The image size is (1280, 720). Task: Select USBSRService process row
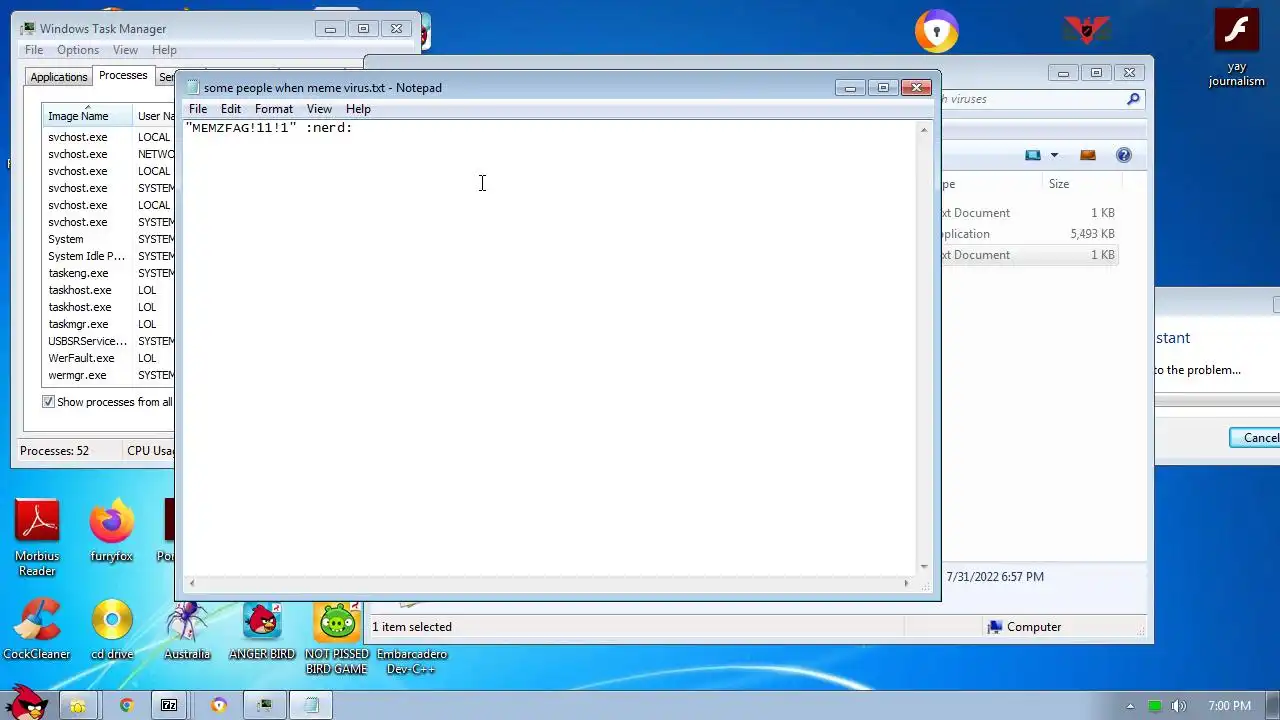110,341
